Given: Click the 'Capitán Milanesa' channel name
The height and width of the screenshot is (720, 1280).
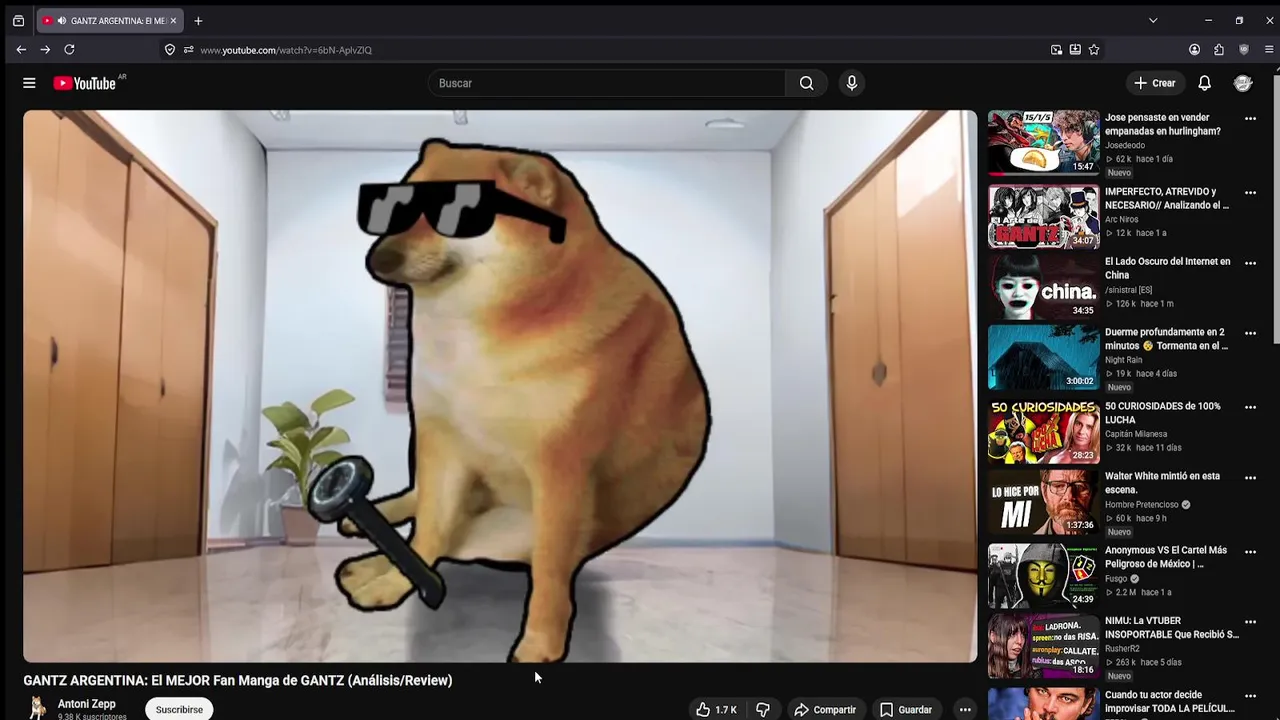Looking at the screenshot, I should pyautogui.click(x=1136, y=434).
